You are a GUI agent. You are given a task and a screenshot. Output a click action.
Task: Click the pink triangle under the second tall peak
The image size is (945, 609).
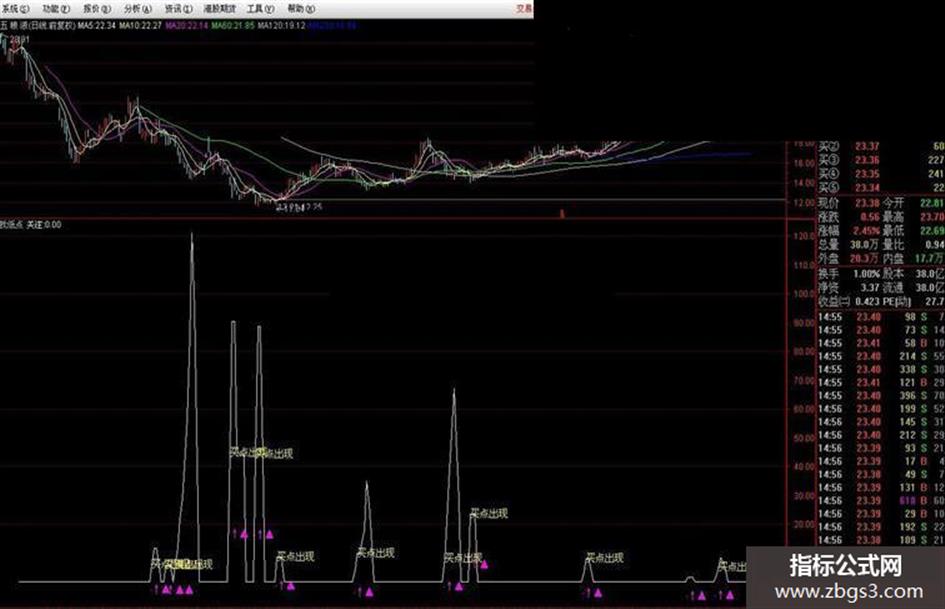[269, 534]
